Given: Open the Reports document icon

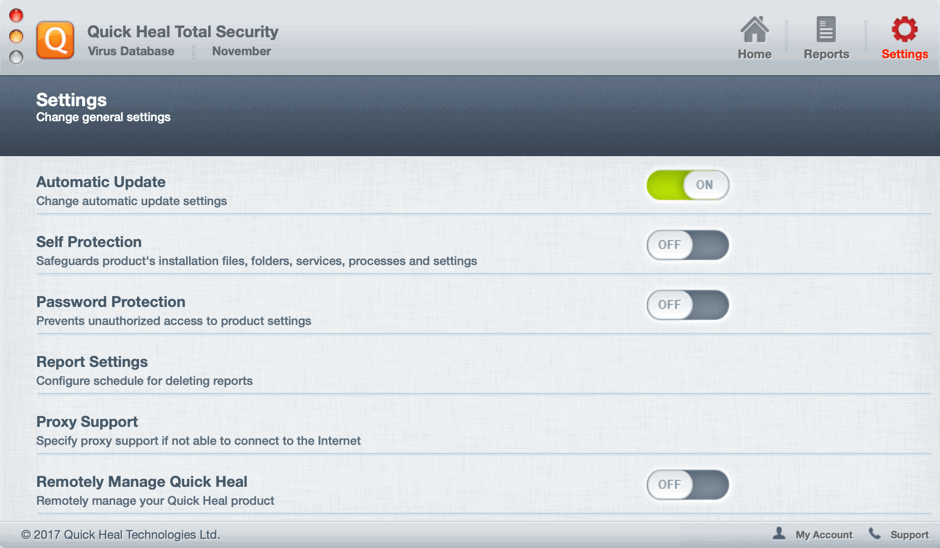Looking at the screenshot, I should tap(826, 29).
